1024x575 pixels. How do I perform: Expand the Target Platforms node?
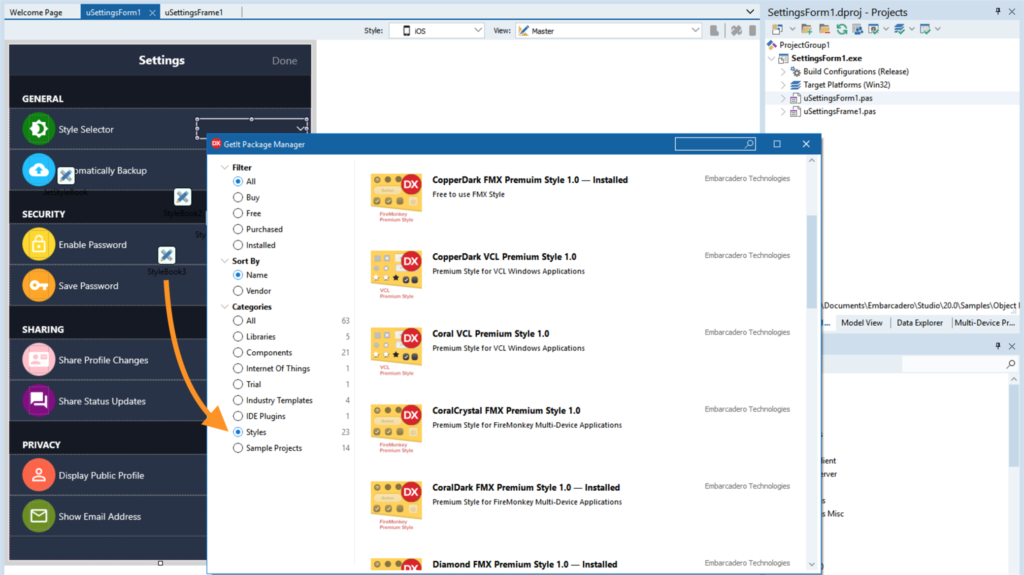click(783, 85)
